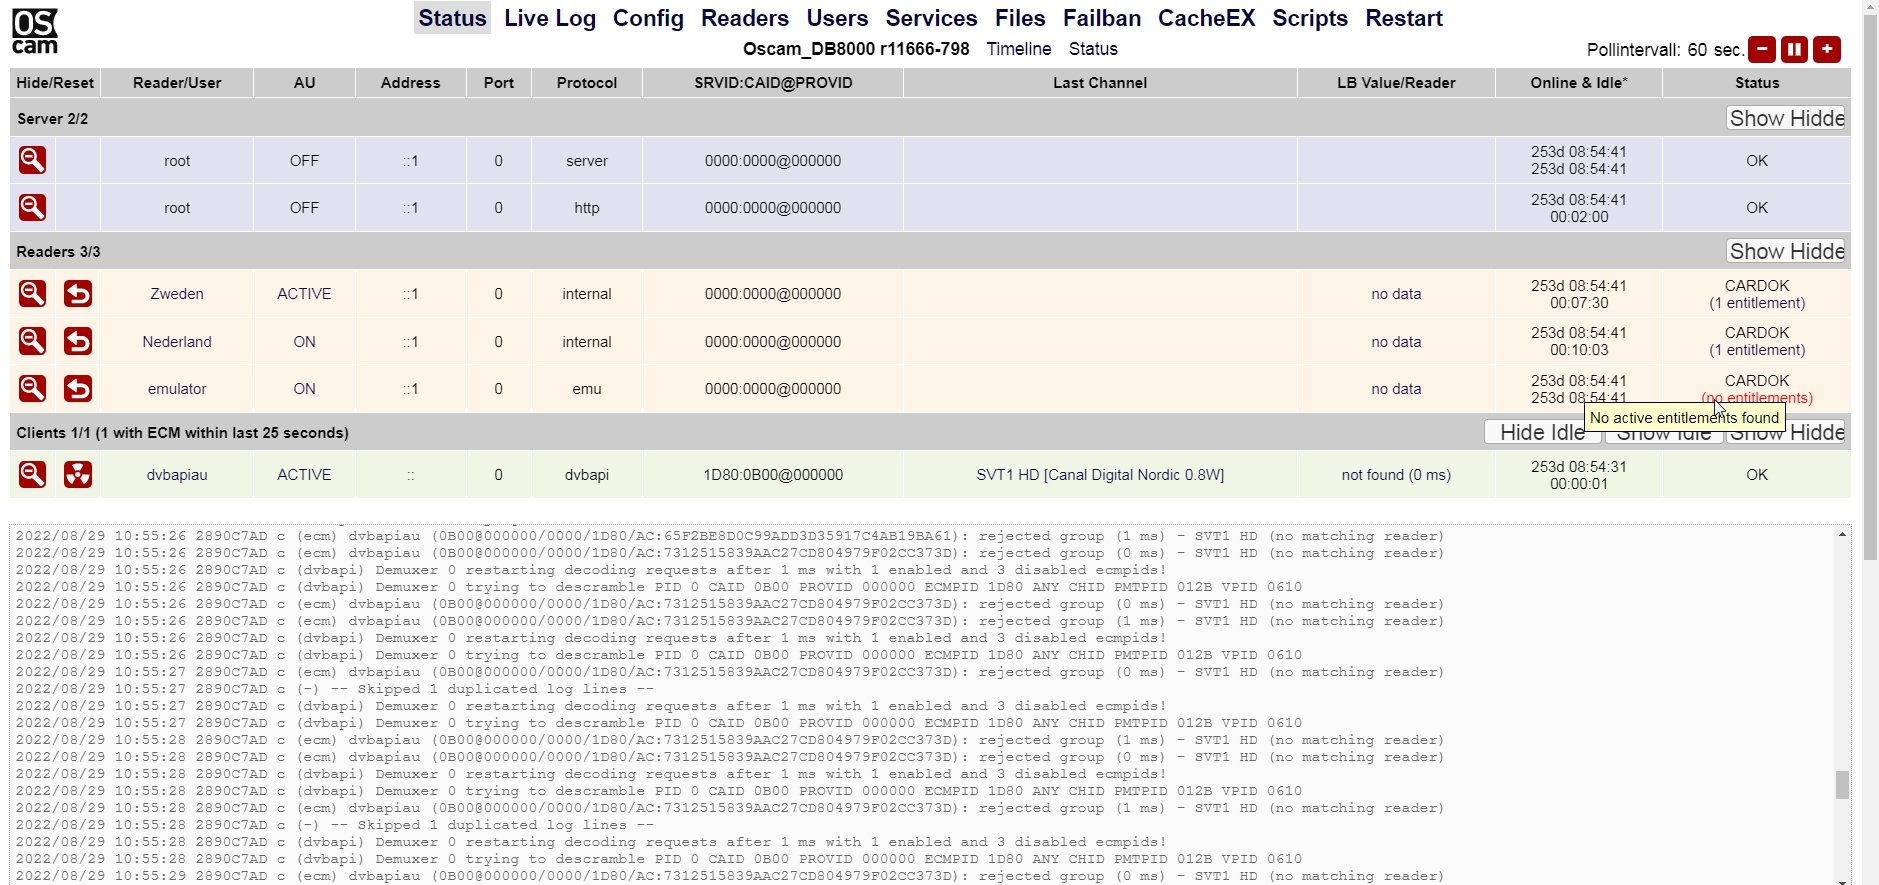The width and height of the screenshot is (1879, 885).
Task: Hide the root http server row
Action: point(32,207)
